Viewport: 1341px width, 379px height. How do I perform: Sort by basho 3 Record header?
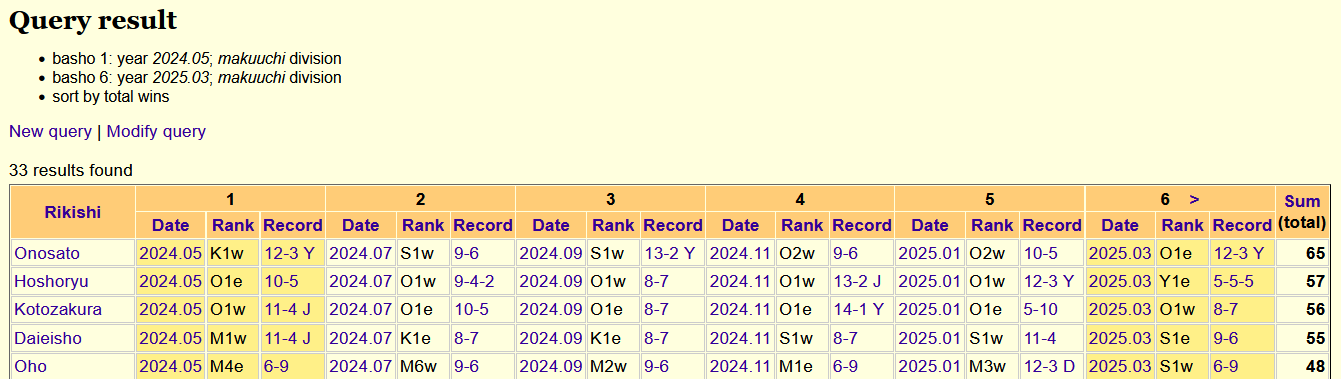[672, 225]
